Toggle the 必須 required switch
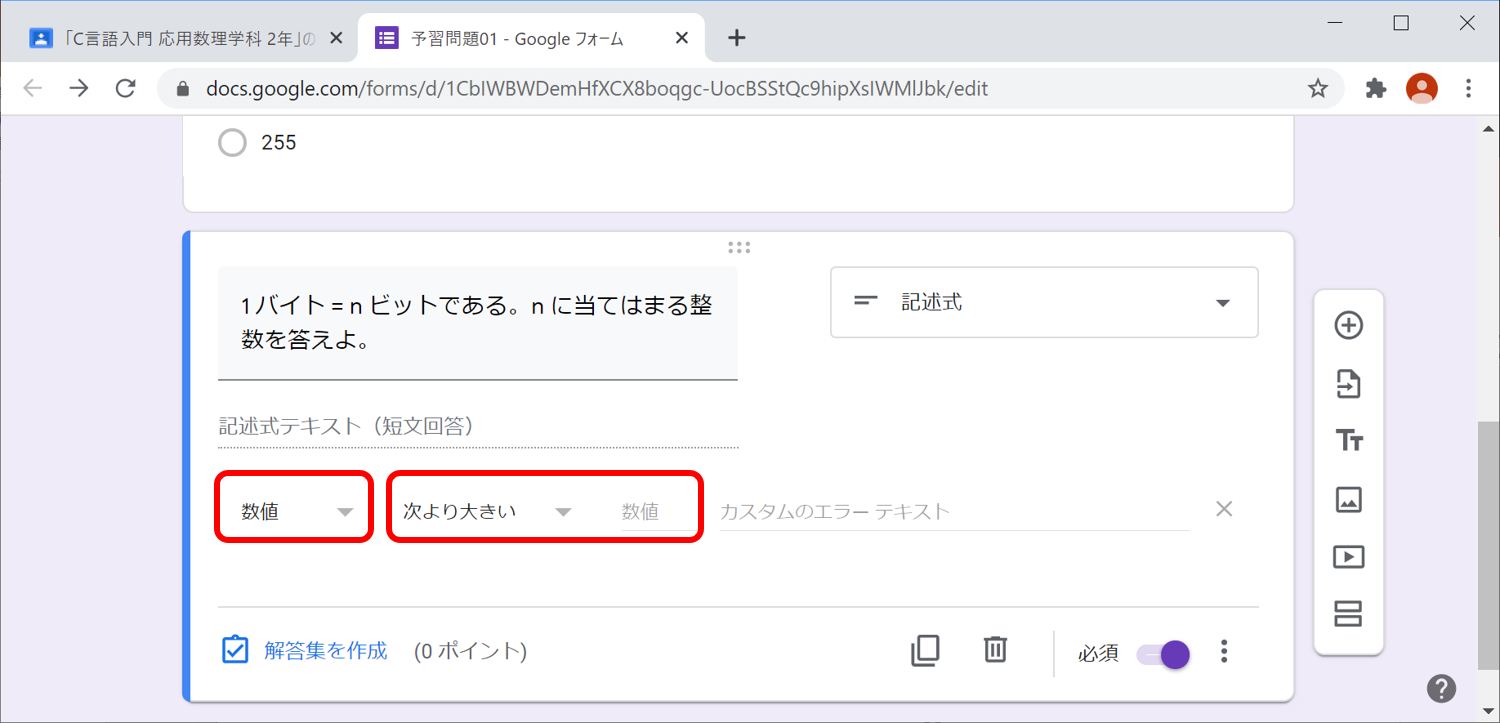Screen dimensions: 1500x723 point(1163,655)
